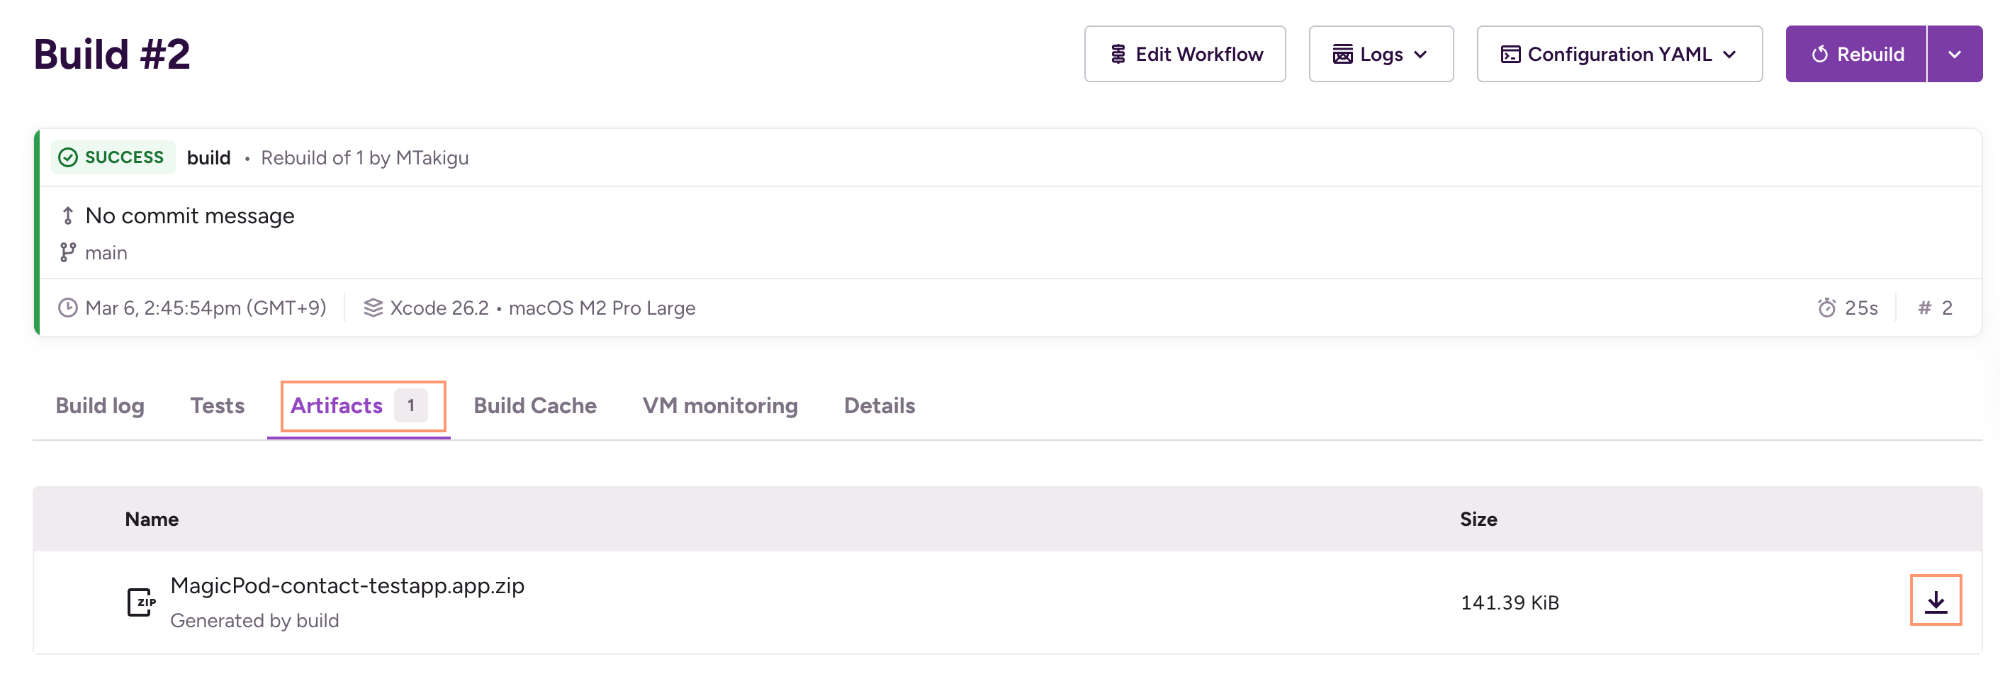Open the VM monitoring tab

pos(720,406)
